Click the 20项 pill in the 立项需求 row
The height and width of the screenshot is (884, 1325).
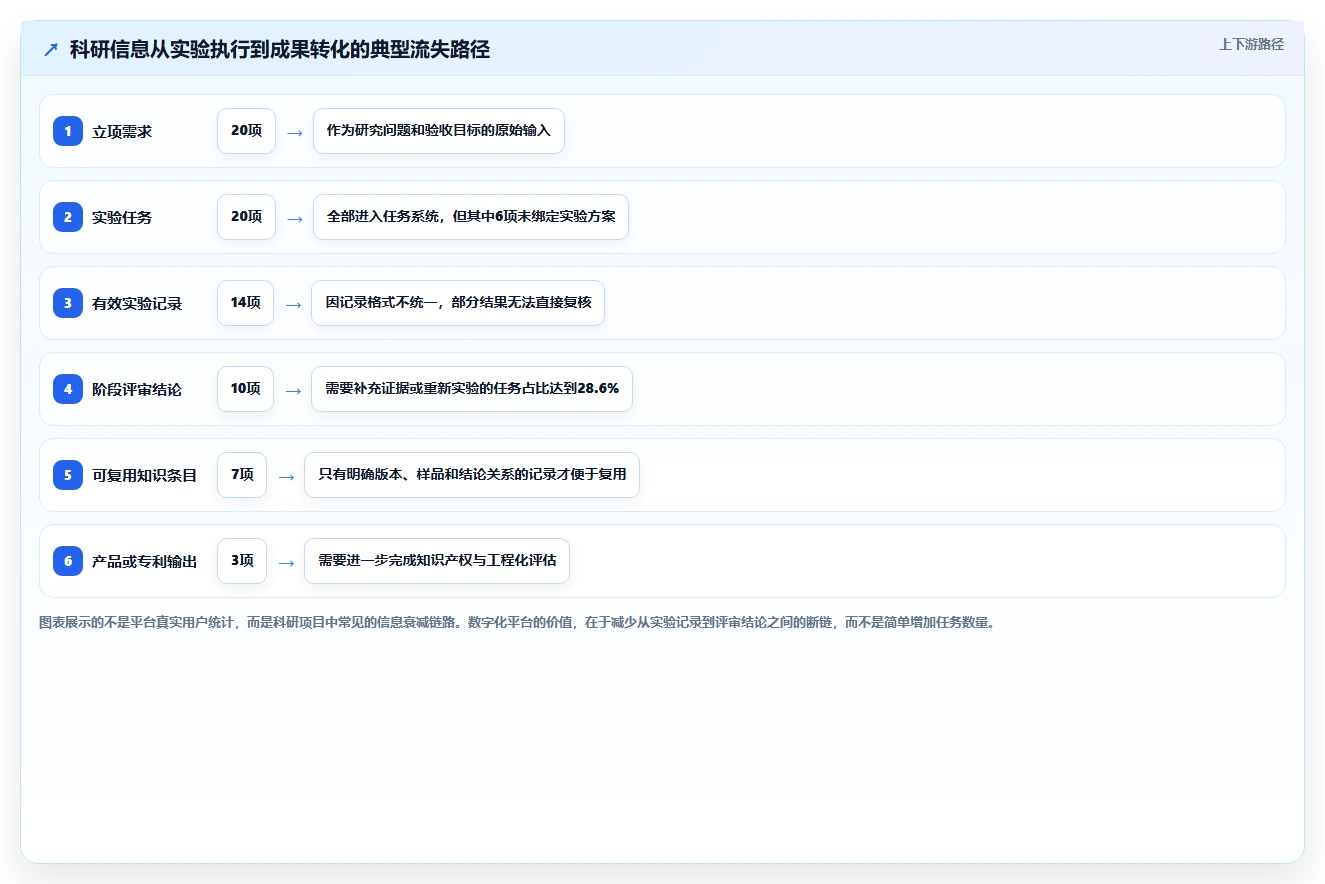(x=246, y=131)
